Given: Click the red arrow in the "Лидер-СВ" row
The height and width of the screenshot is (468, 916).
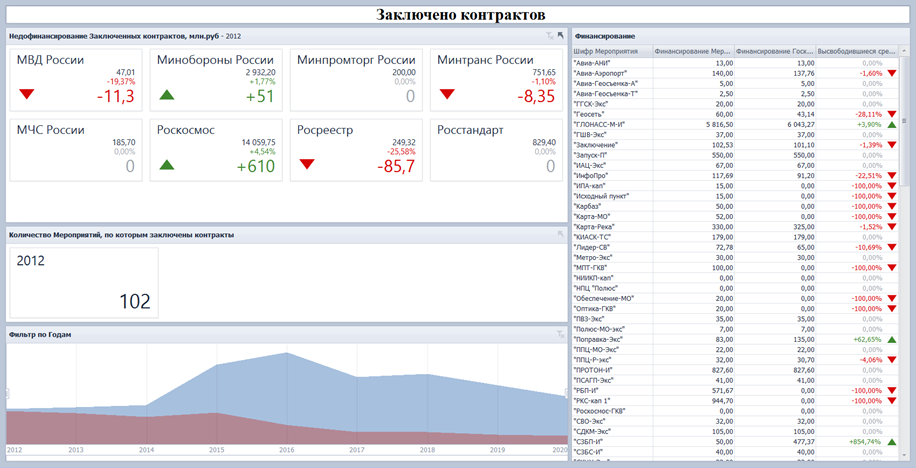Looking at the screenshot, I should (891, 247).
